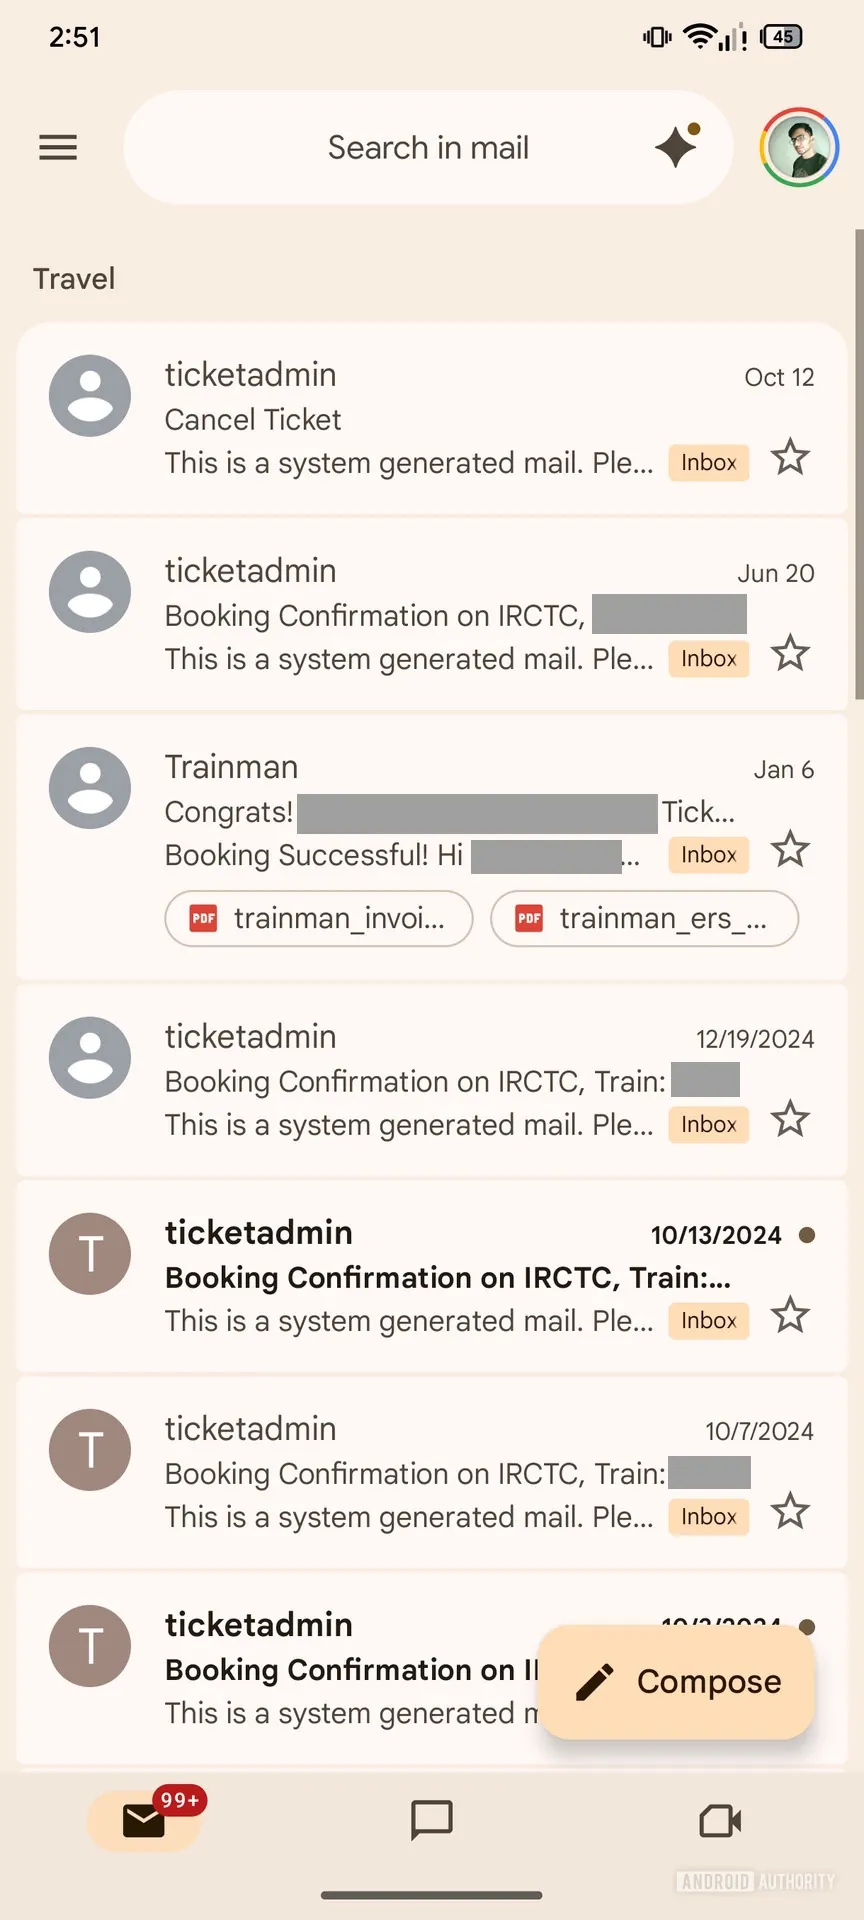Star the 10/13/2024 ticketadmin email
Screen dimensions: 864x1920
pyautogui.click(x=790, y=1316)
